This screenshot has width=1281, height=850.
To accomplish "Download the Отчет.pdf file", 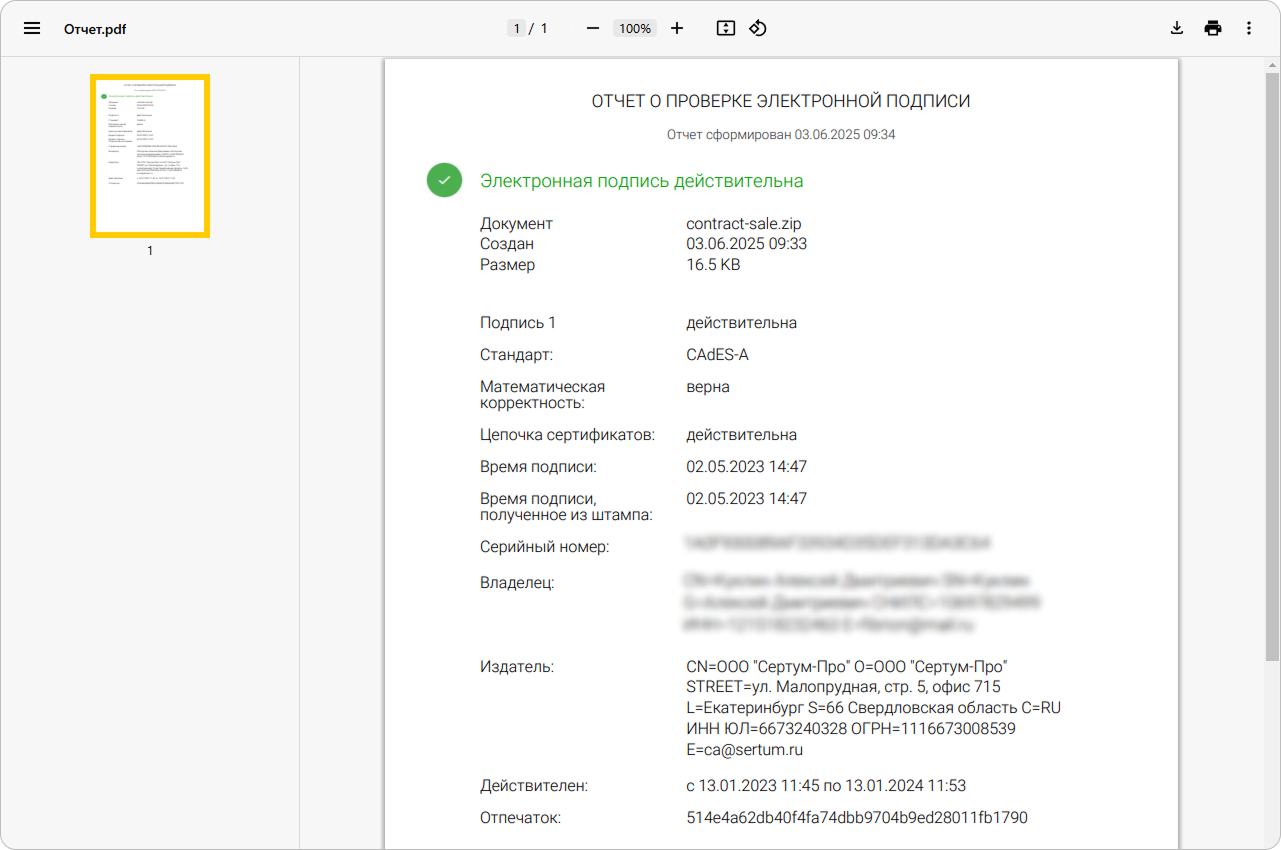I will [1177, 28].
